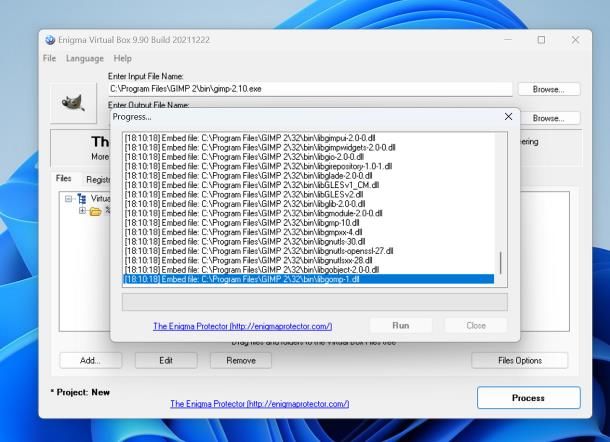
Task: Select log line for libgnutlsxx-28.dll
Action: click(308, 260)
